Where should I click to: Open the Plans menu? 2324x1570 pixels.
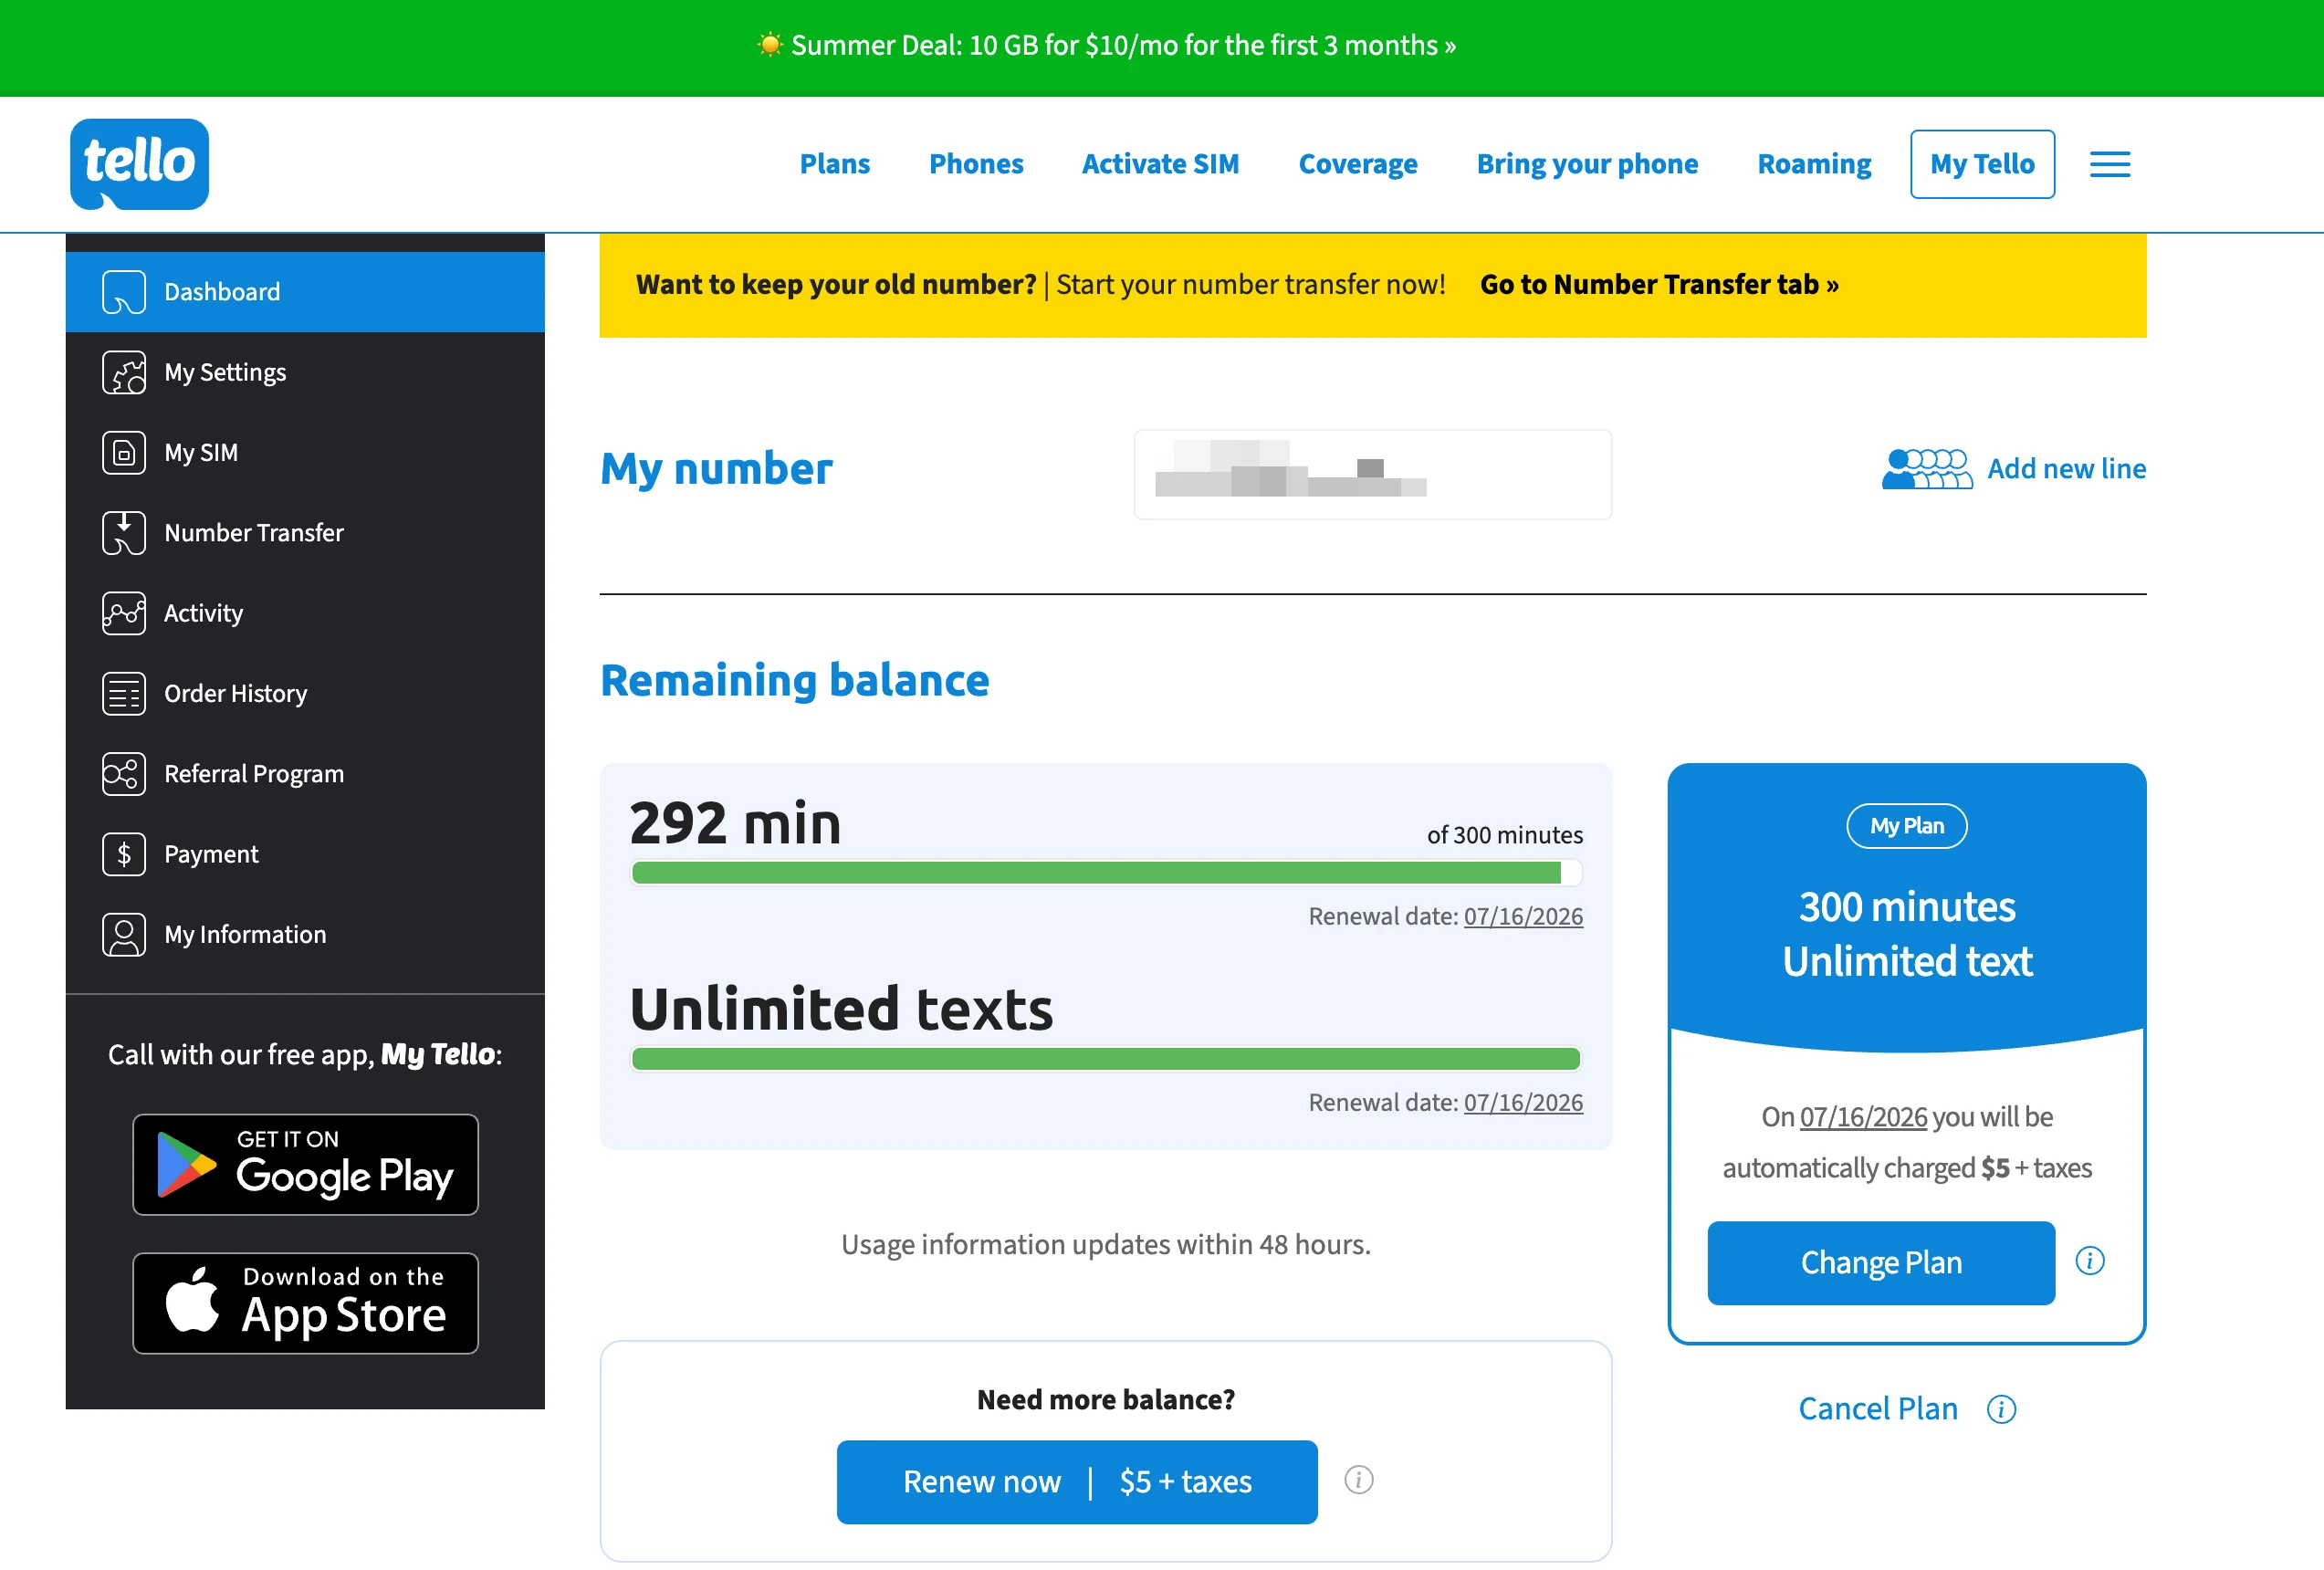point(835,164)
